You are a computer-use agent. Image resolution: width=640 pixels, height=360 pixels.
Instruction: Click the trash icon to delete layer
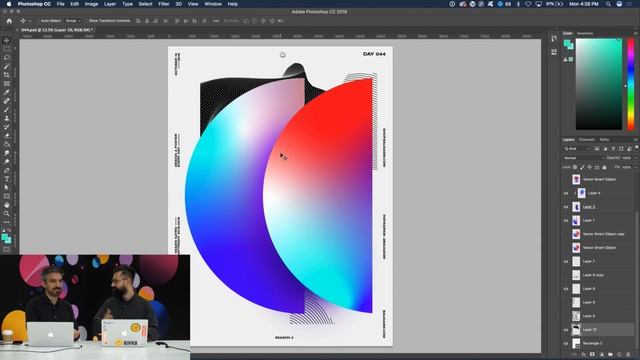628,355
